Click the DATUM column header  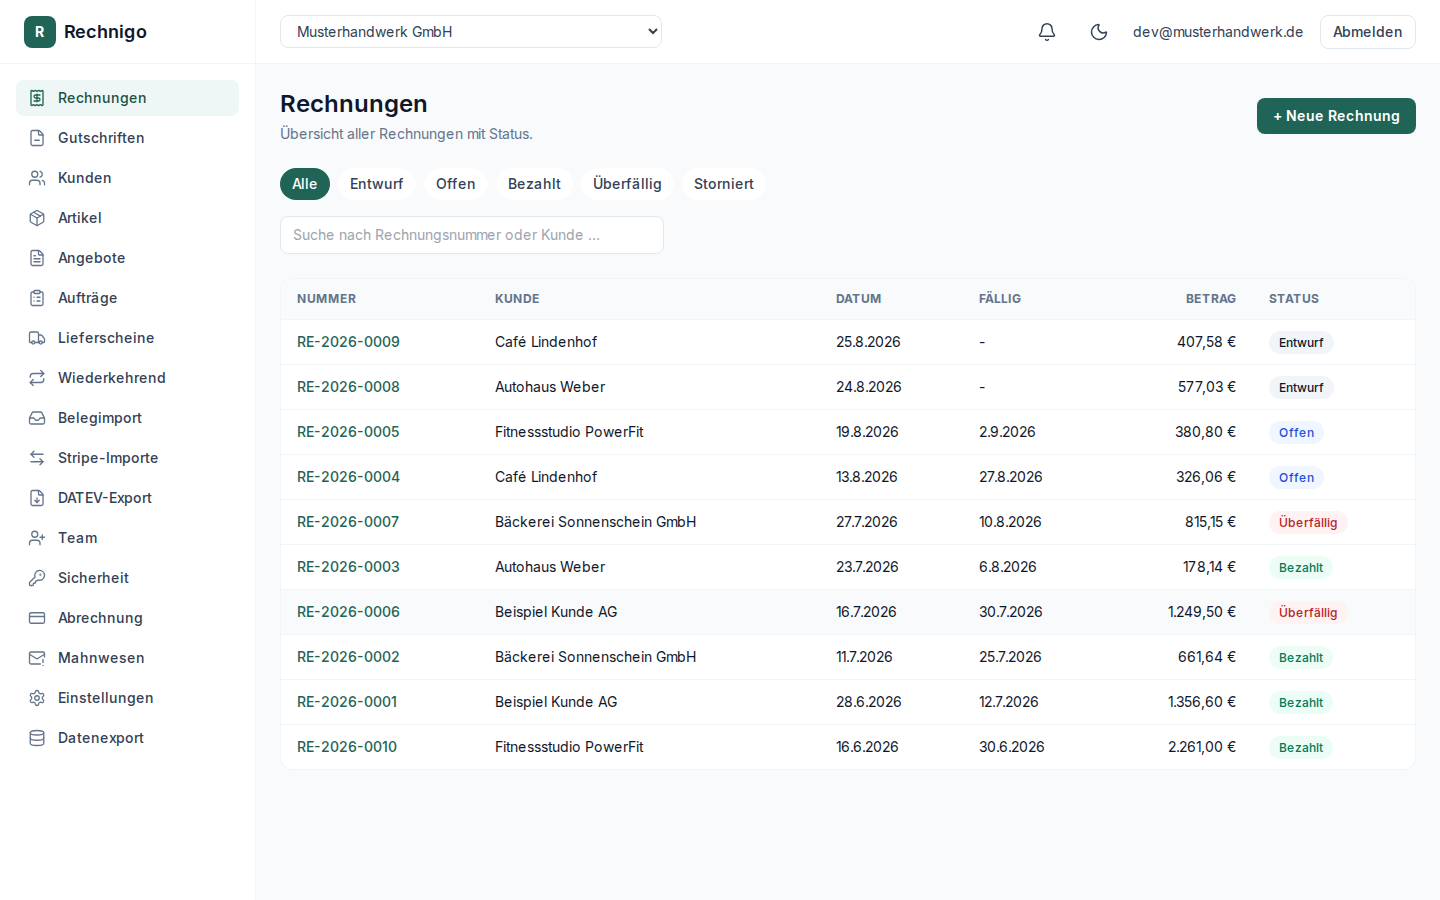click(x=859, y=299)
